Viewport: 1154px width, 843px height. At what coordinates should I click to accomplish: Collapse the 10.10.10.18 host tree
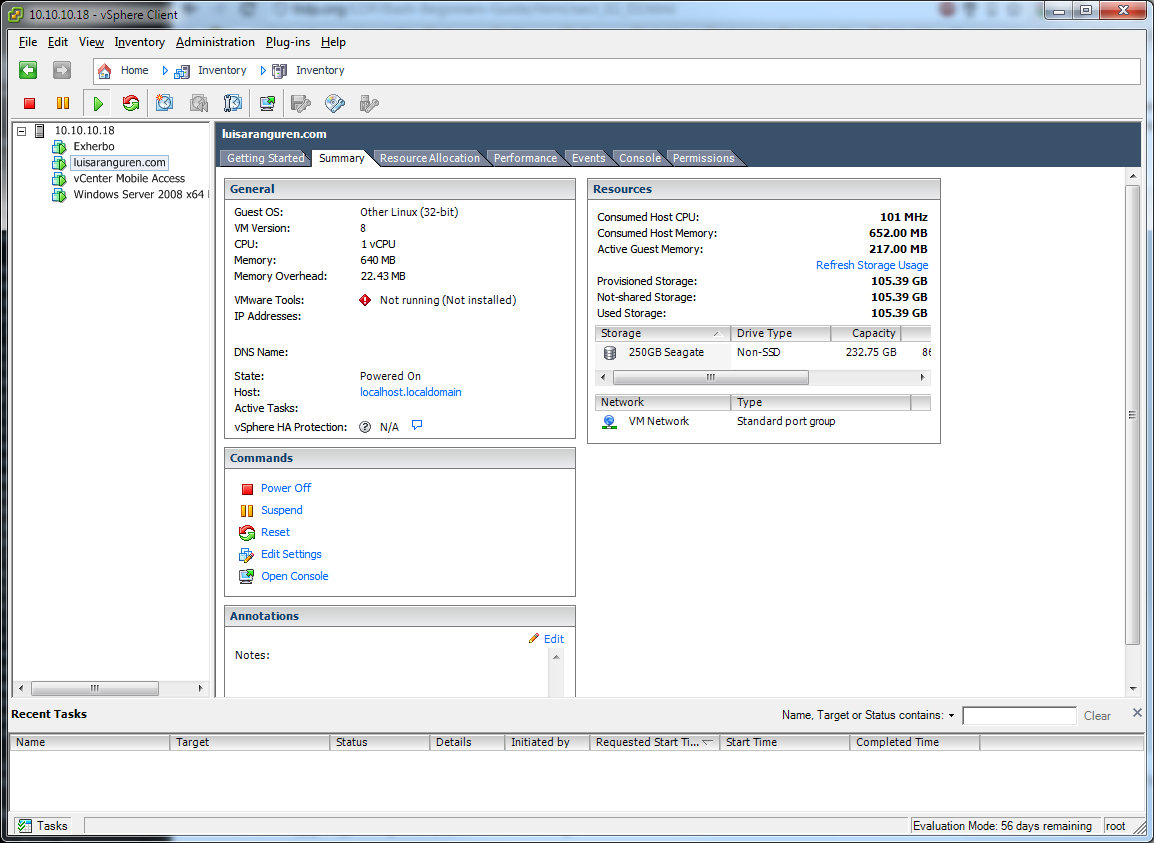click(21, 131)
